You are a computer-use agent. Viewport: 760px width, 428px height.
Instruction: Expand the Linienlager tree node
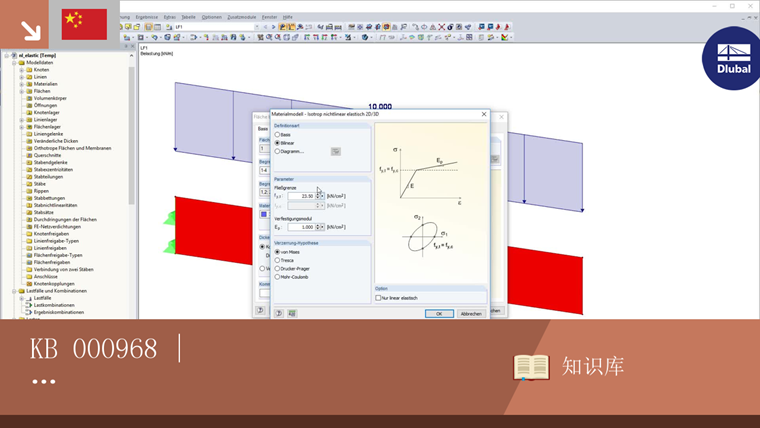tap(21, 120)
